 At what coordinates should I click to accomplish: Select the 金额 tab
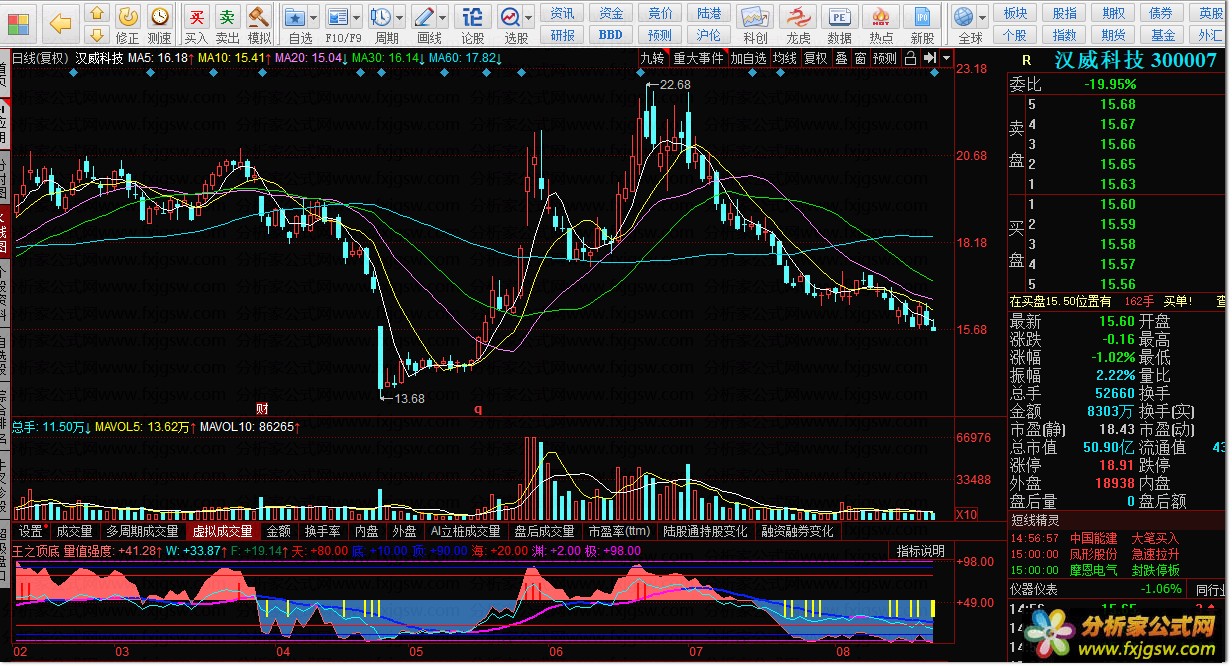[x=278, y=531]
